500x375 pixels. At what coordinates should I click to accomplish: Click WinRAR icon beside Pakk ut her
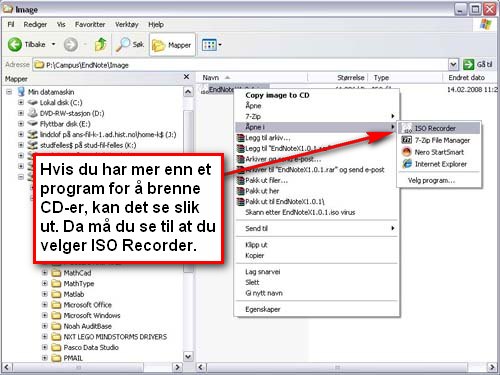[x=240, y=191]
